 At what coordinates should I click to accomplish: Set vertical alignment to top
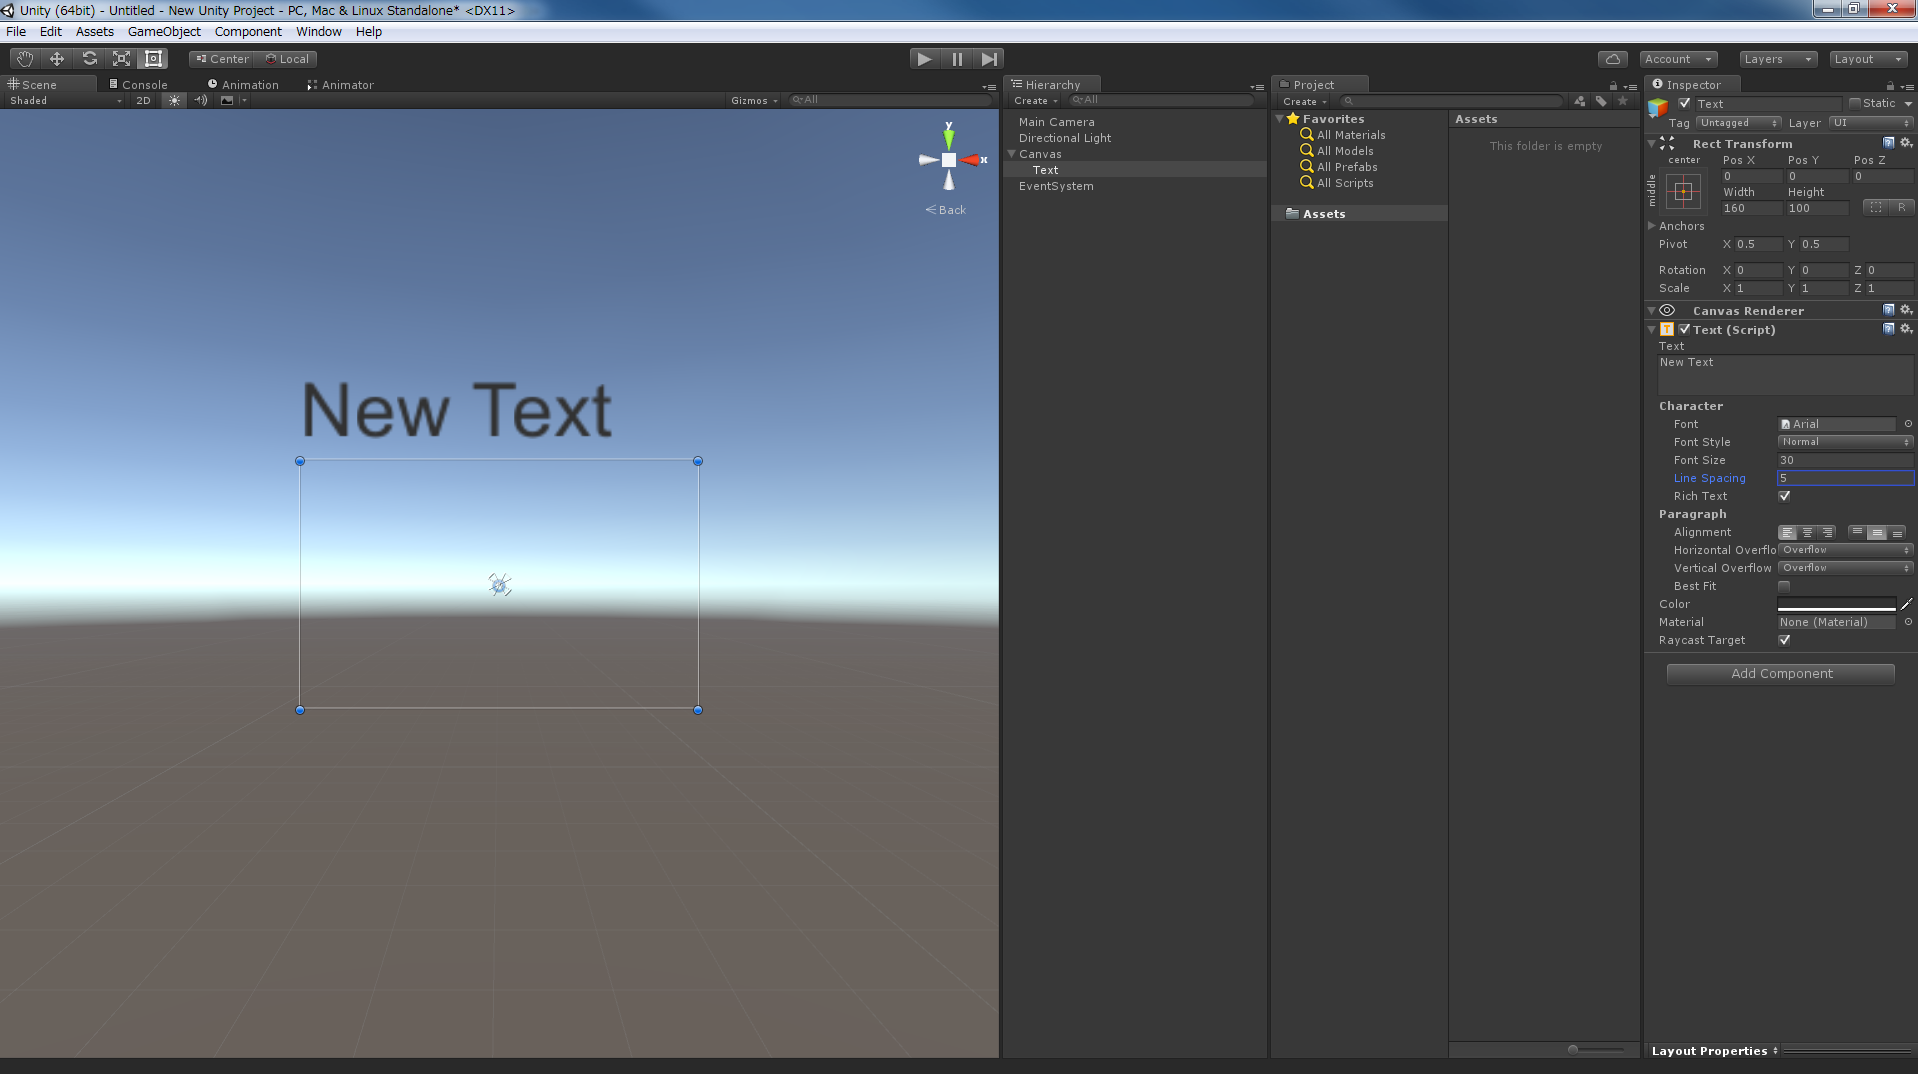coord(1857,533)
